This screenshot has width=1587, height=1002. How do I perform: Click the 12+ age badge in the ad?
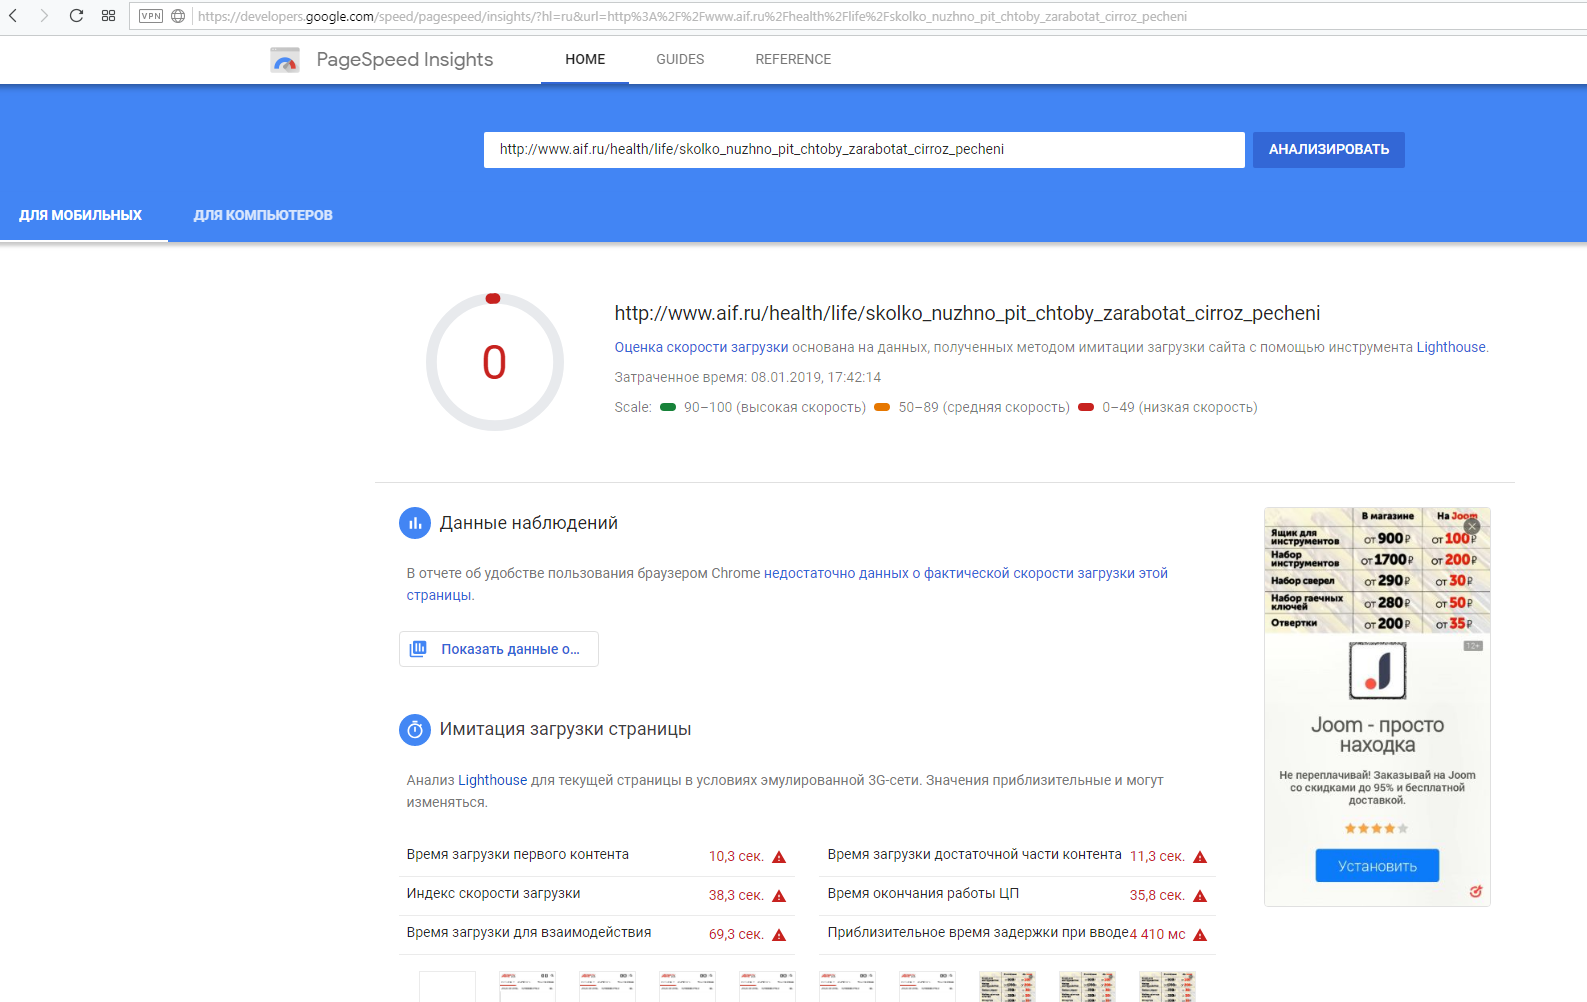[x=1473, y=646]
